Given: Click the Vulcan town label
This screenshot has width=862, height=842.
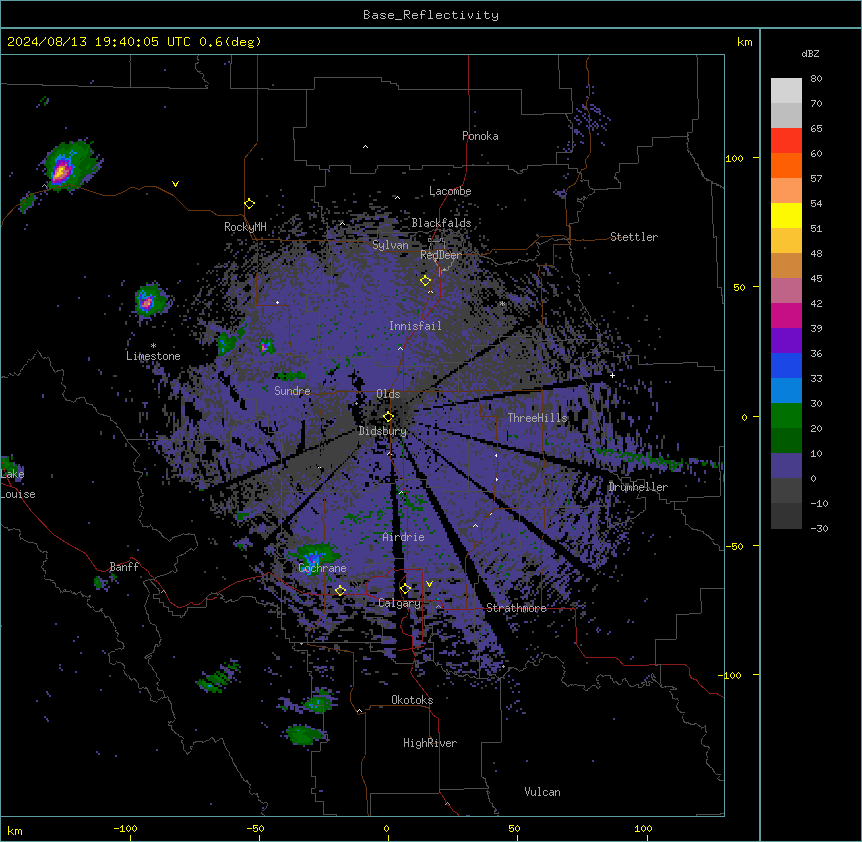Looking at the screenshot, I should pyautogui.click(x=543, y=792).
